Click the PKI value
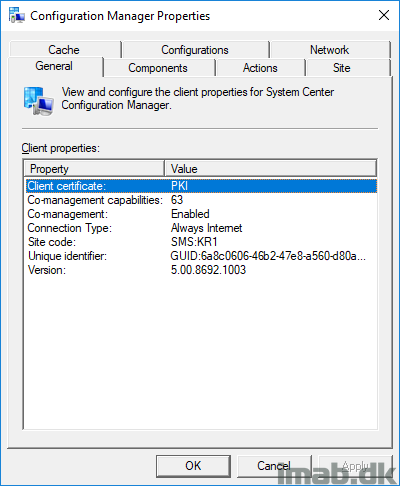Screen dimensions: 400x486 (x=179, y=186)
